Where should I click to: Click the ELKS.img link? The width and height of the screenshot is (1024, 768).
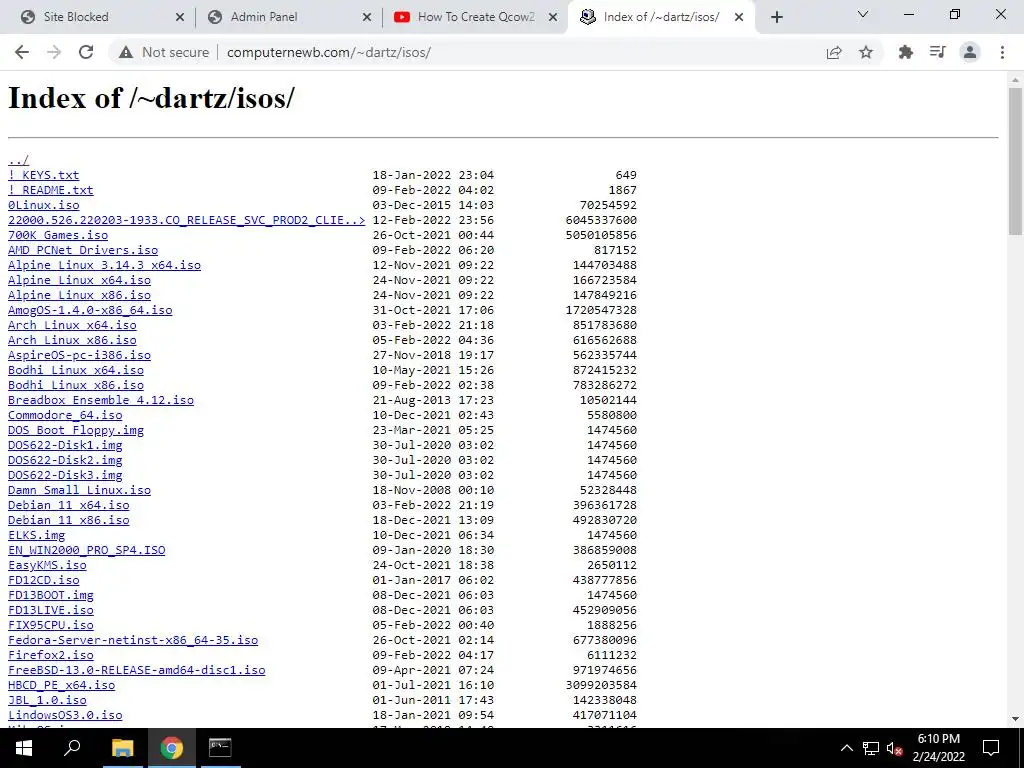click(x=37, y=536)
